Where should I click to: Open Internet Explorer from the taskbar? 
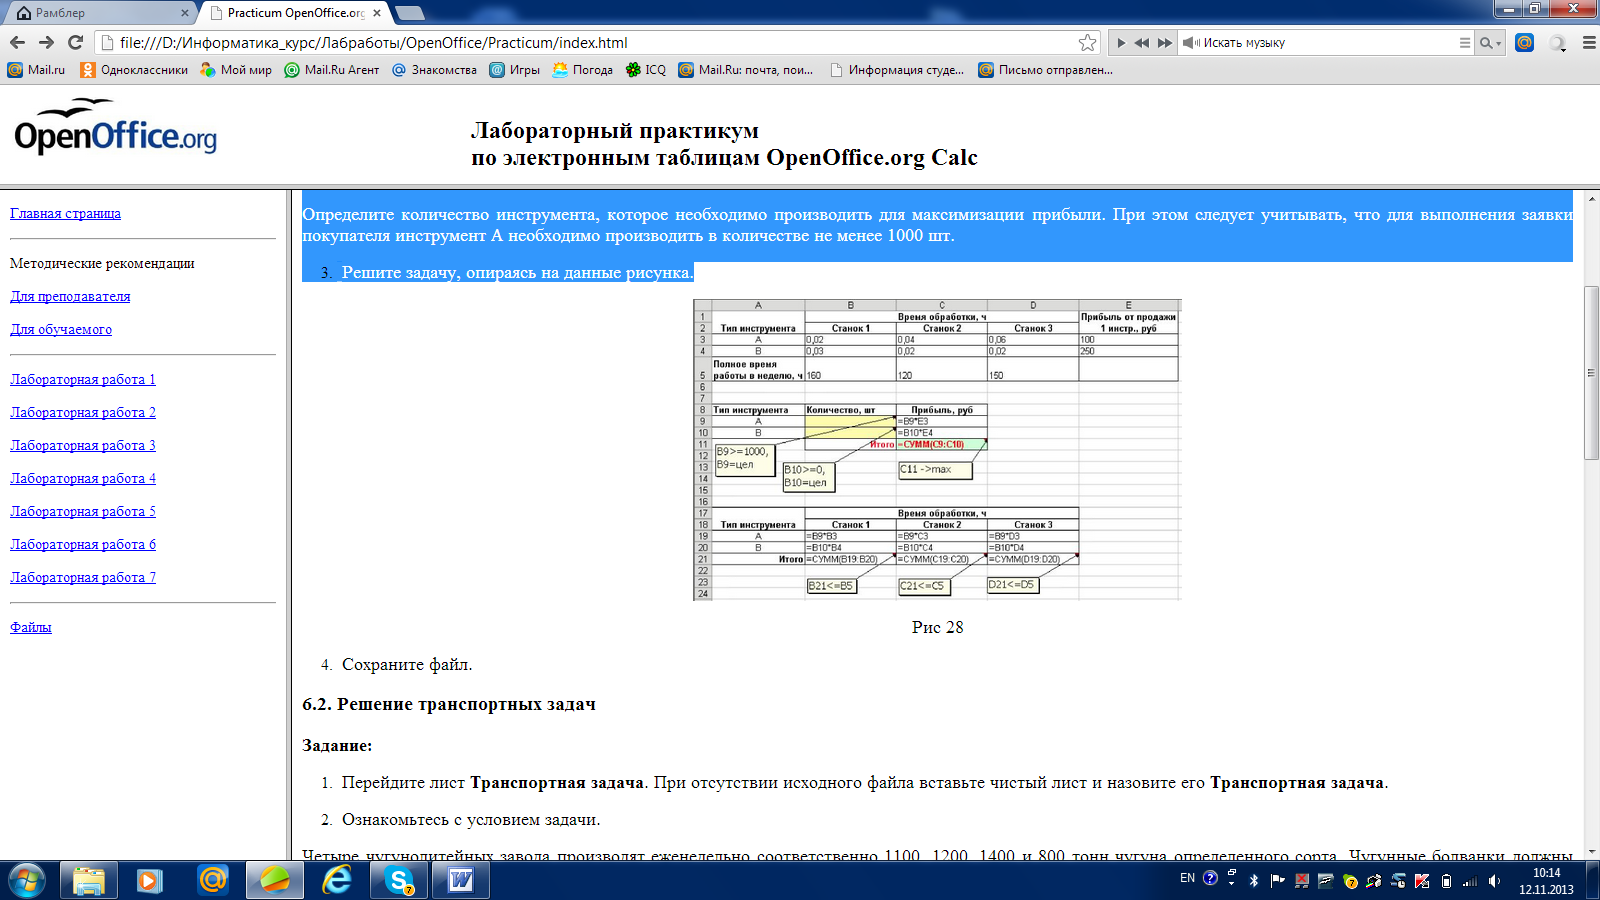(x=337, y=881)
